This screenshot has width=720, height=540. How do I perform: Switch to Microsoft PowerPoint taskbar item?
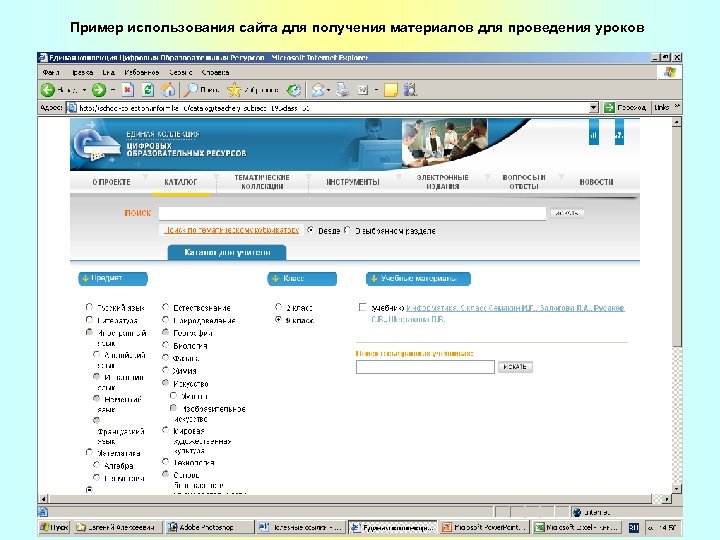pyautogui.click(x=485, y=527)
